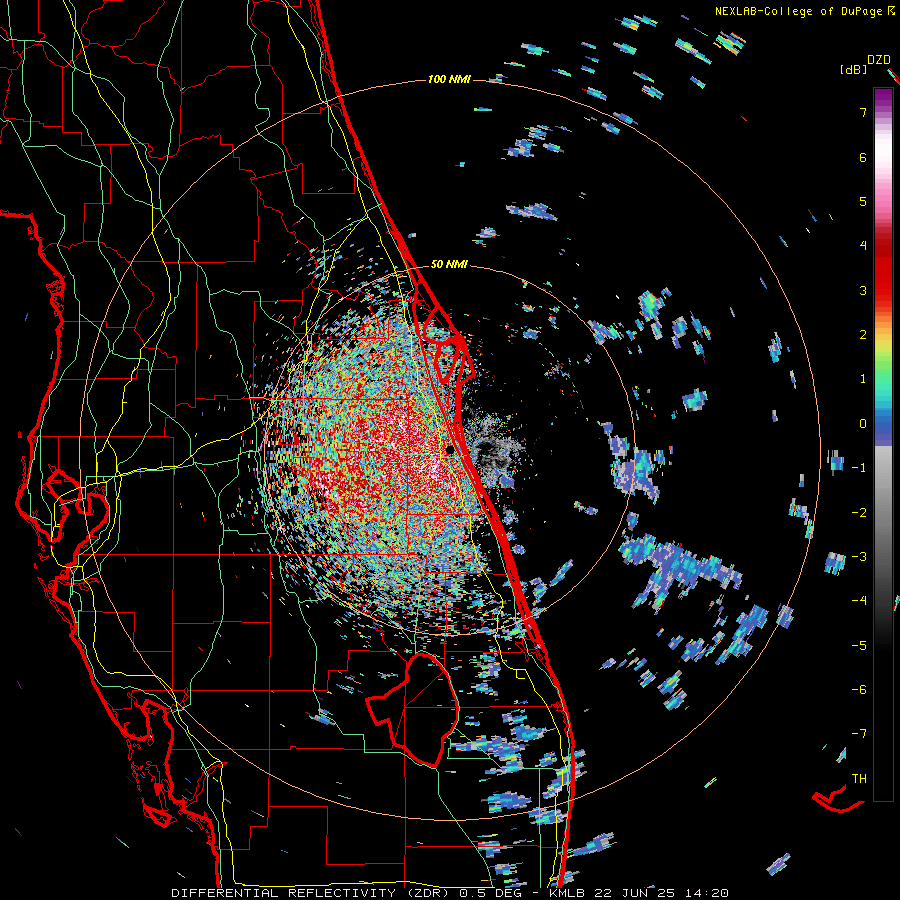The image size is (900, 900).
Task: Click the TH threshold legend label
Action: coord(859,779)
